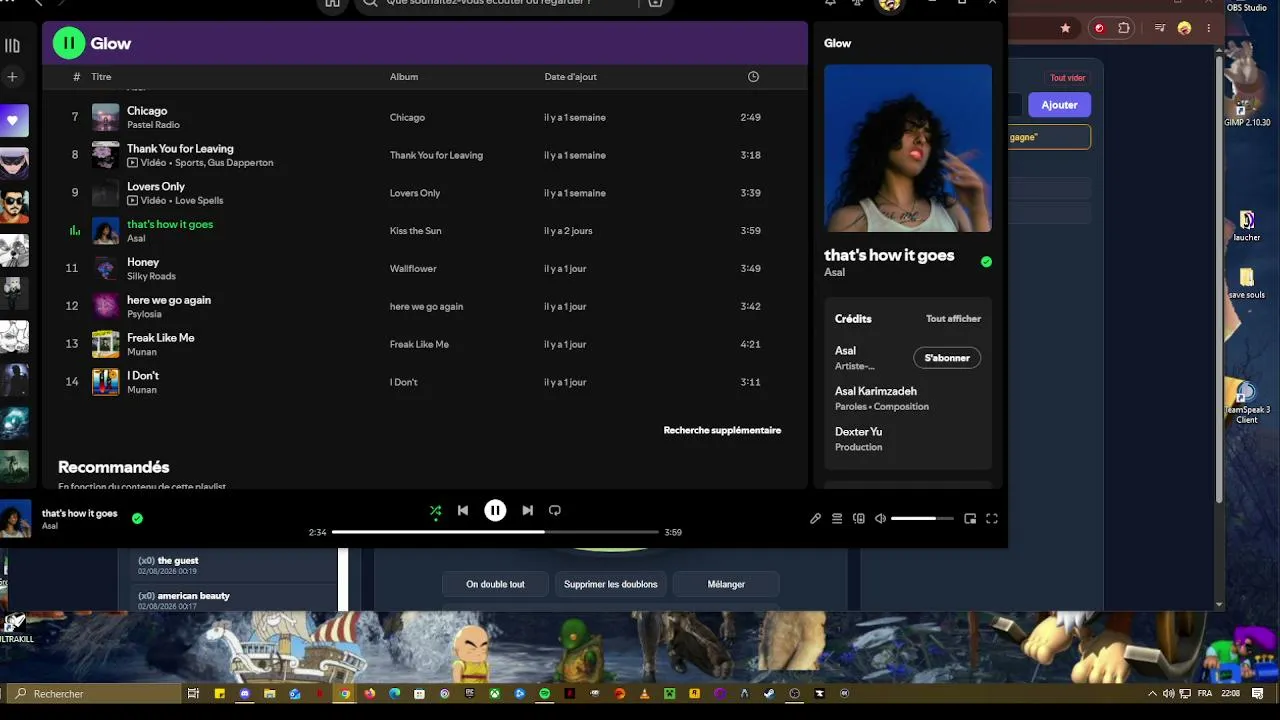The width and height of the screenshot is (1280, 720).
Task: Click Recherche supplémentaire below the tracklist
Action: click(x=722, y=430)
